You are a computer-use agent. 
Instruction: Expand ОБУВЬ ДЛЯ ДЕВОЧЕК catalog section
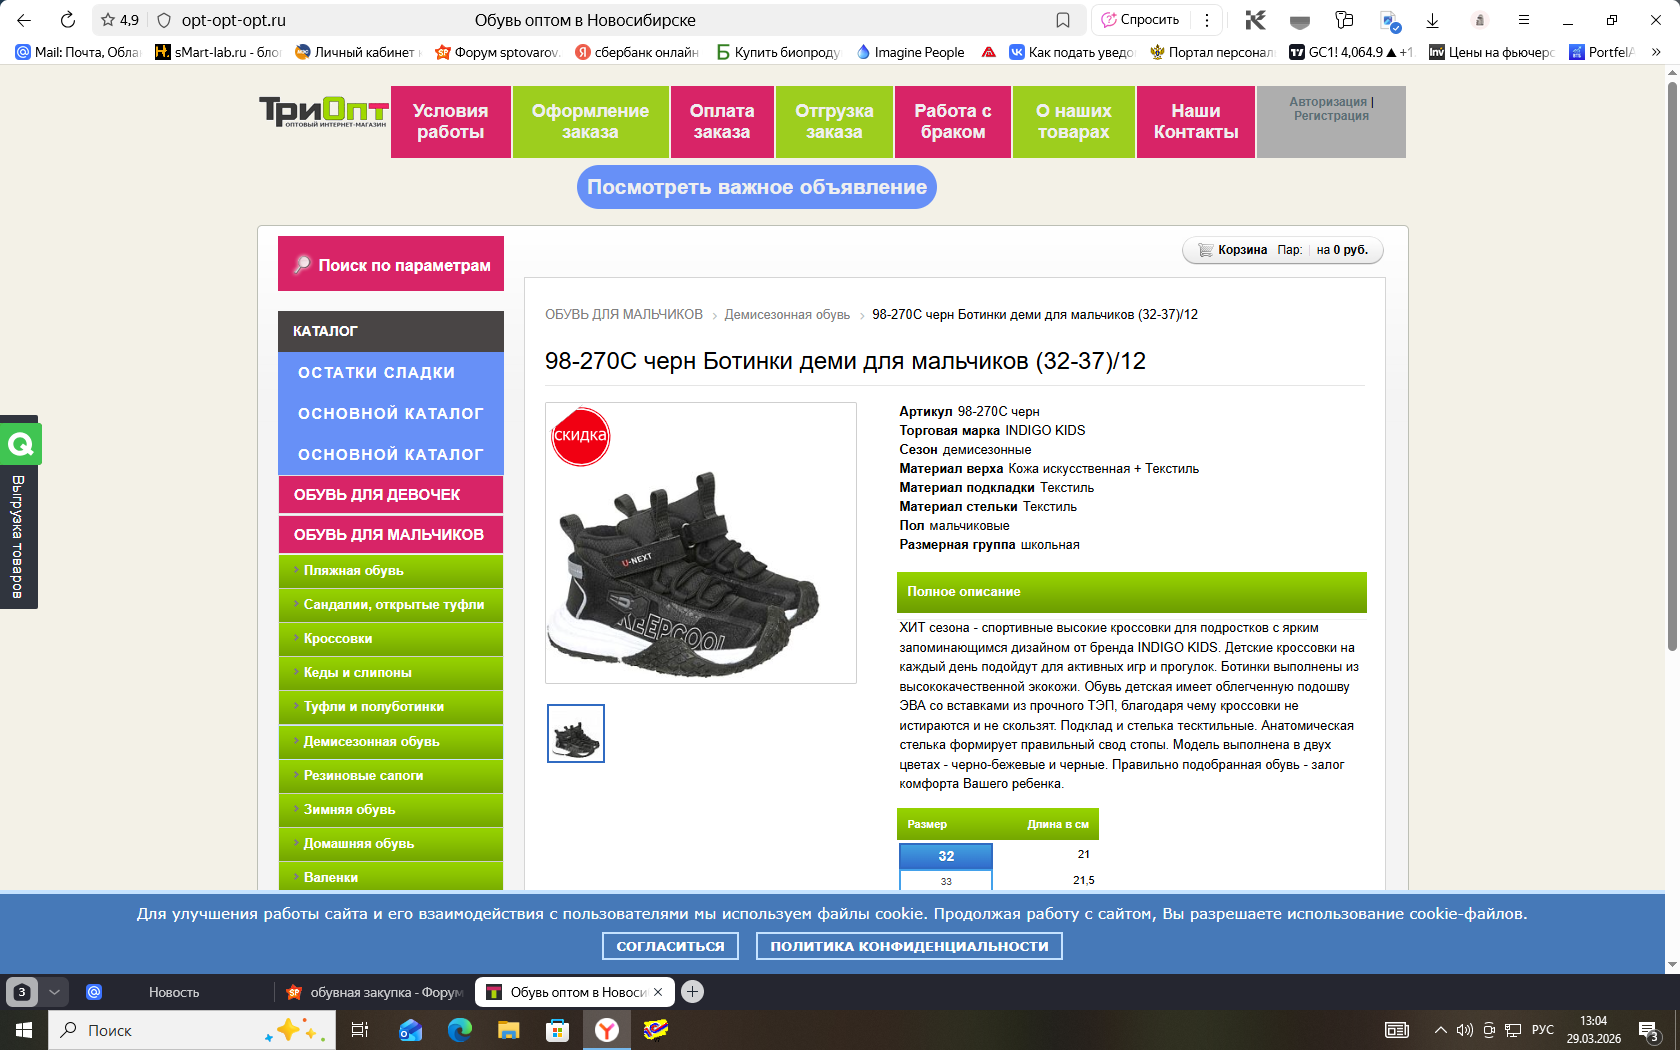point(390,495)
